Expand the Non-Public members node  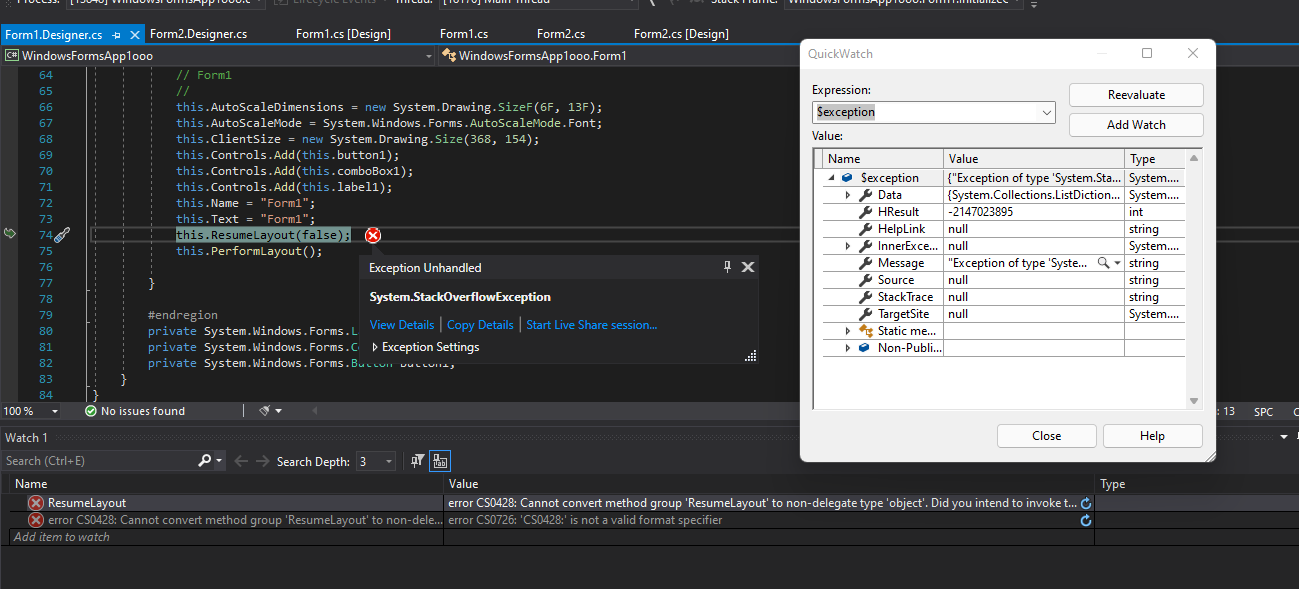click(848, 348)
